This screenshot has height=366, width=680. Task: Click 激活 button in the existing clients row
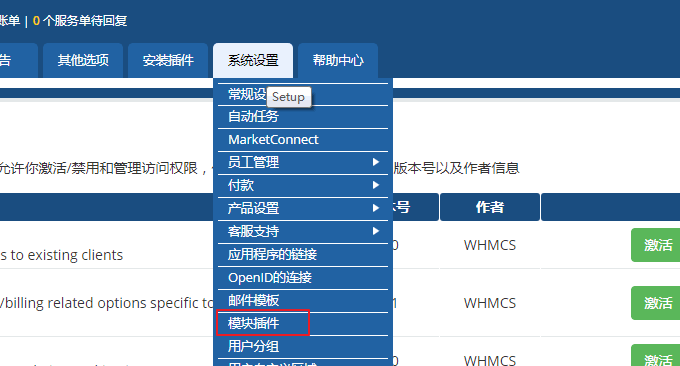click(x=657, y=245)
